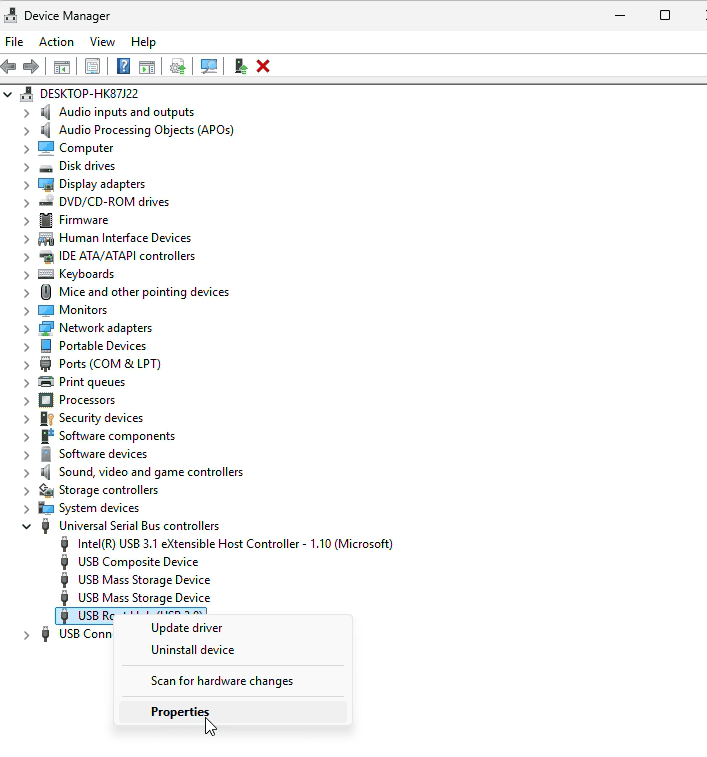Choose Properties from the context menu
This screenshot has width=707, height=757.
point(233,712)
